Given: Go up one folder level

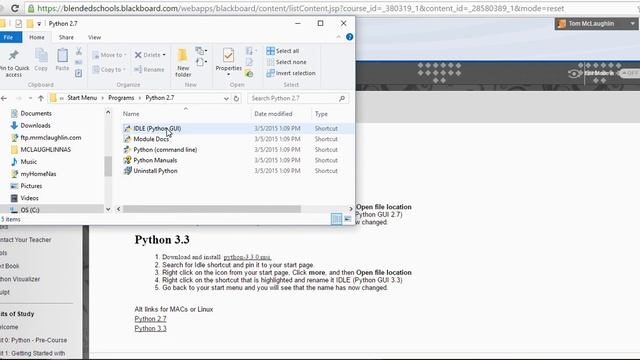Looking at the screenshot, I should 41,98.
